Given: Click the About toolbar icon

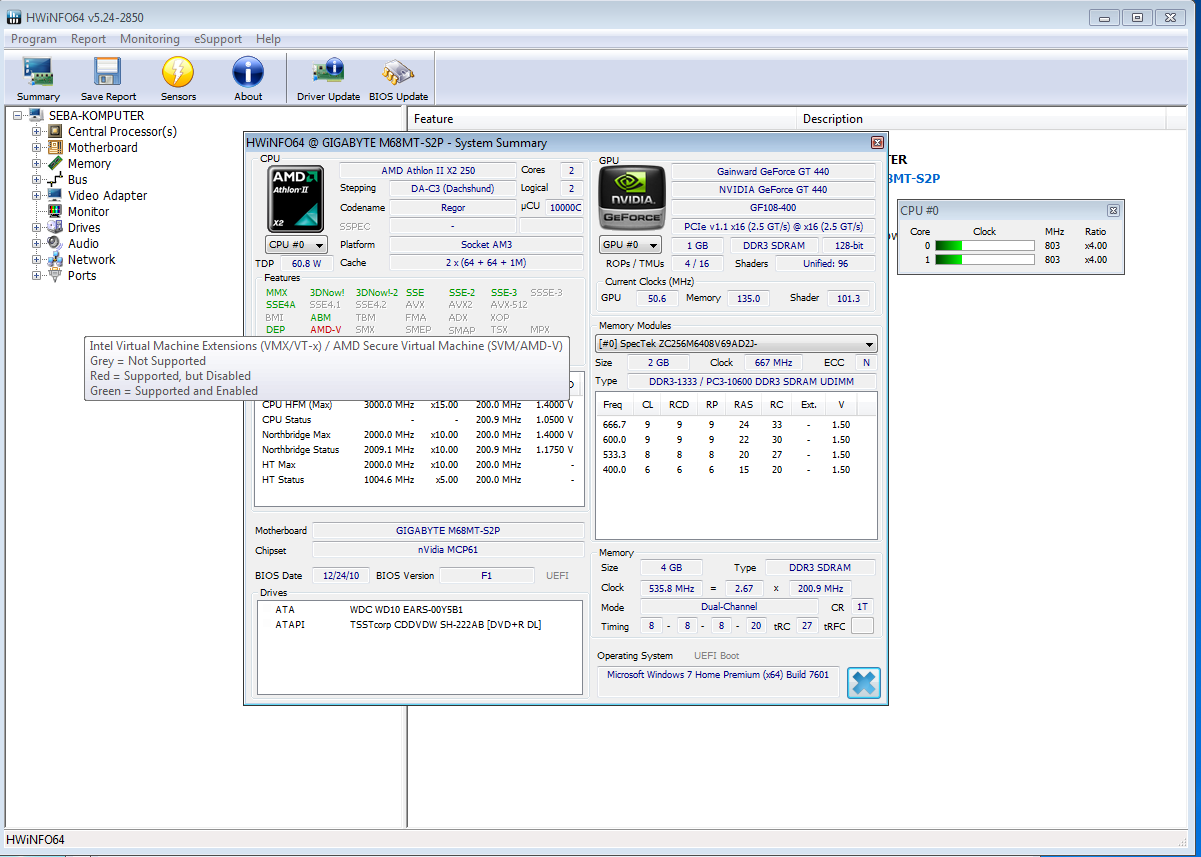Looking at the screenshot, I should [x=248, y=79].
